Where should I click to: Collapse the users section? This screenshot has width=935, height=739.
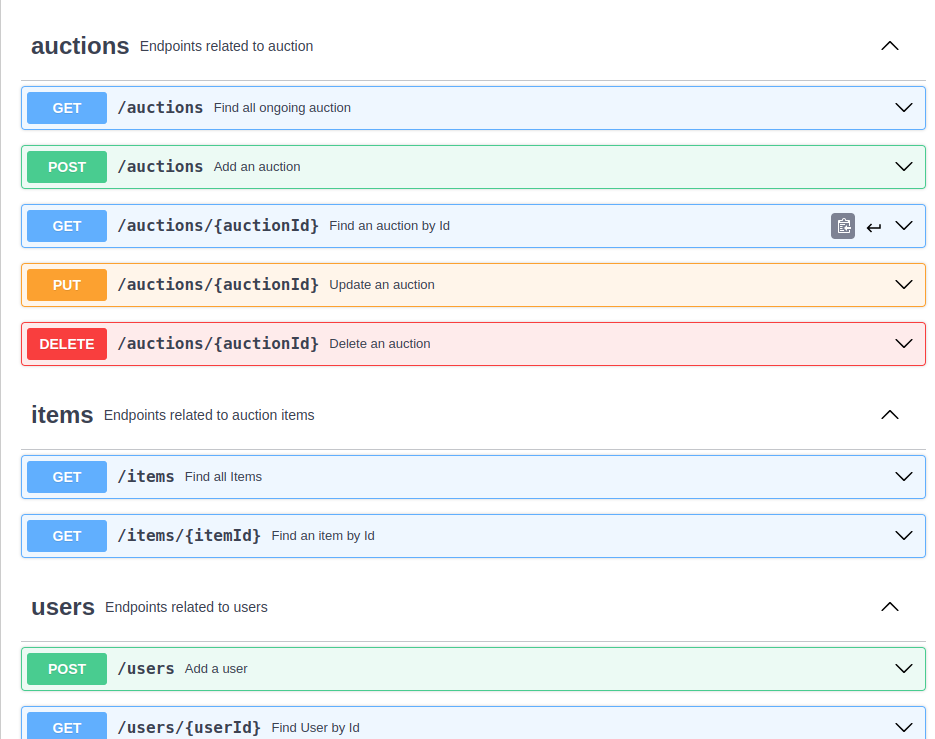(889, 607)
